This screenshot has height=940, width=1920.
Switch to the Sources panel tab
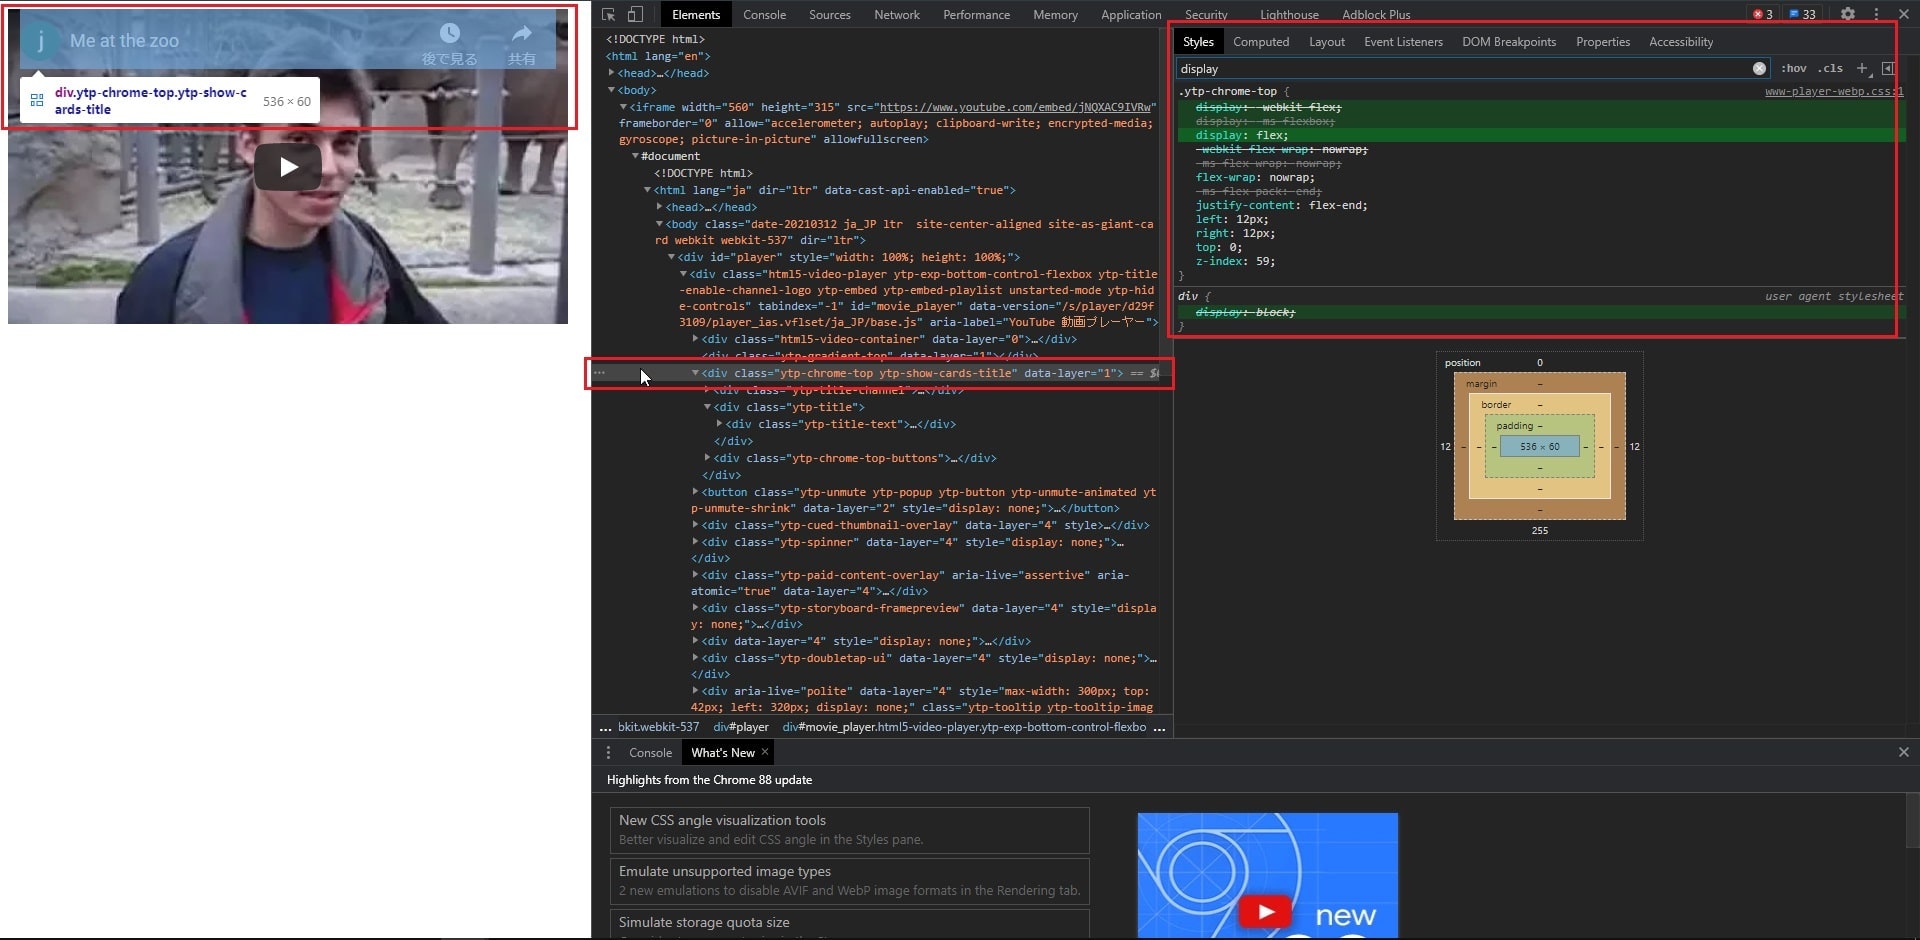pyautogui.click(x=829, y=14)
